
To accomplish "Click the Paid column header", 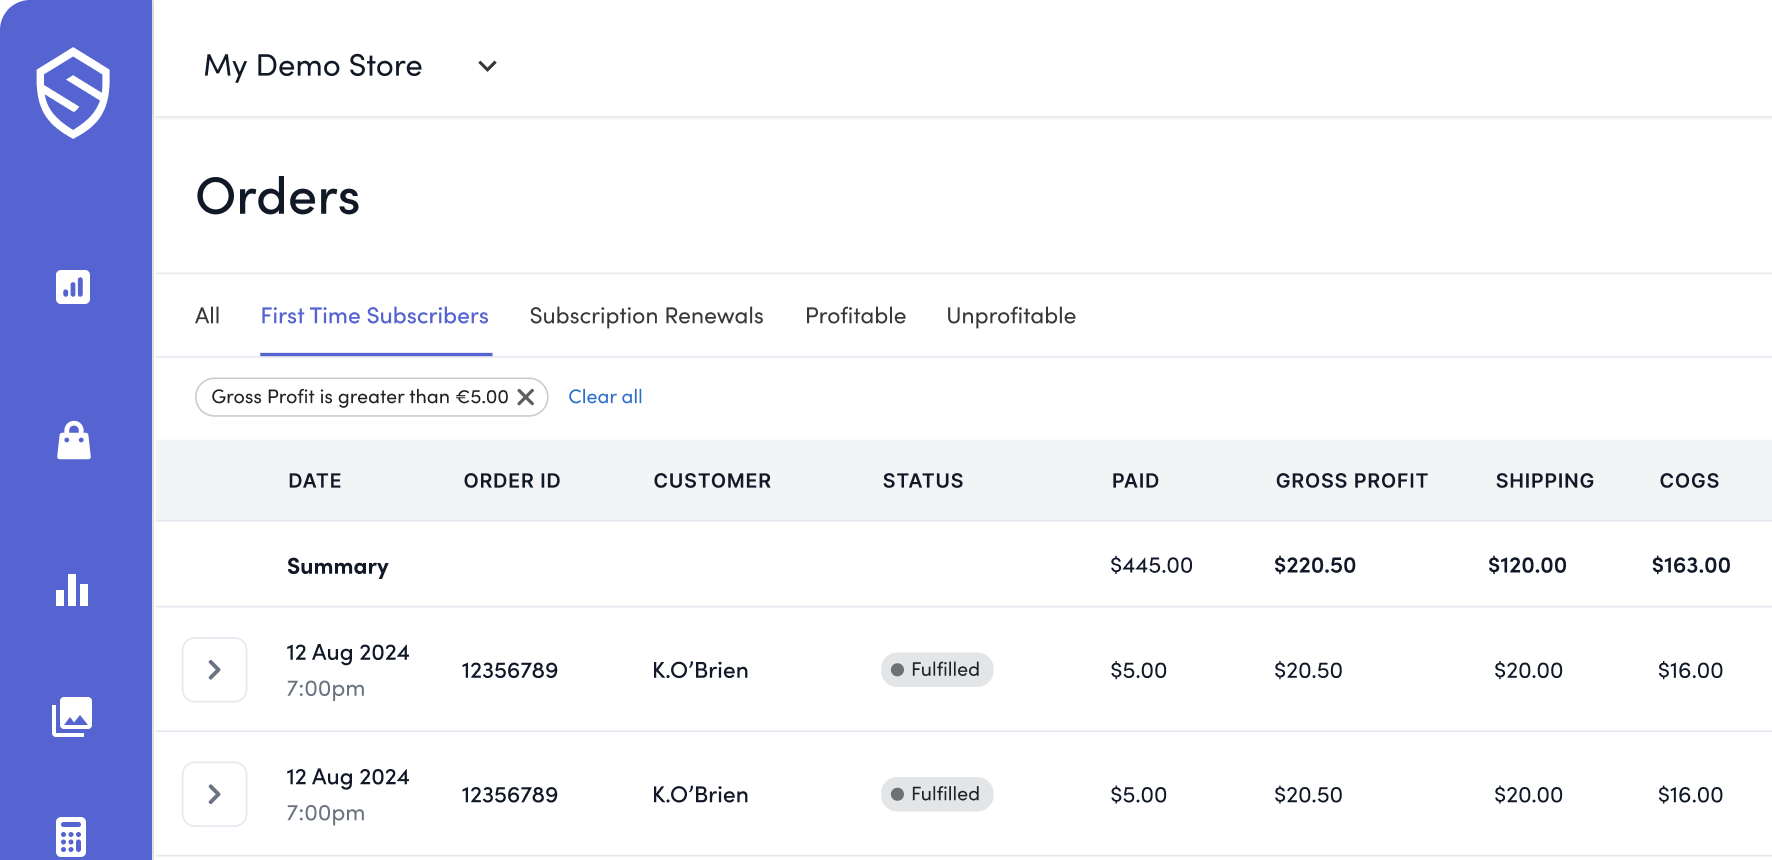I will (x=1135, y=481).
